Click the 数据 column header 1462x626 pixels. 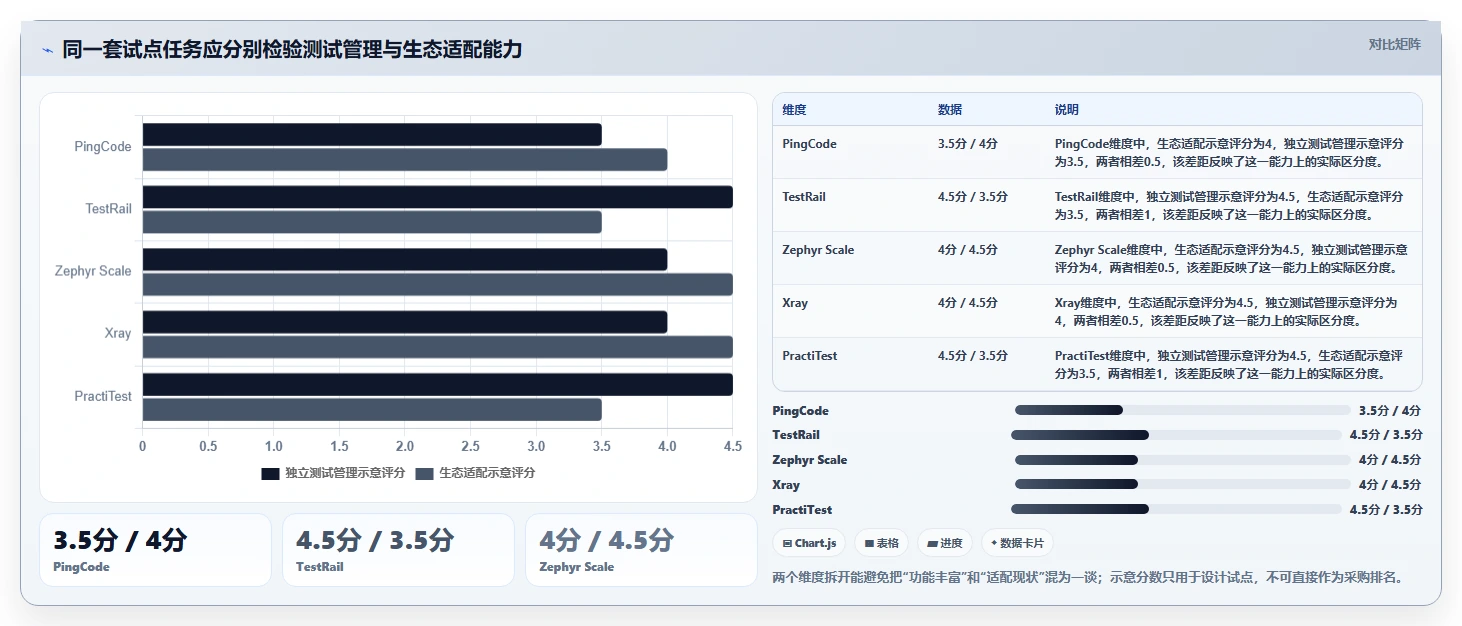point(950,110)
